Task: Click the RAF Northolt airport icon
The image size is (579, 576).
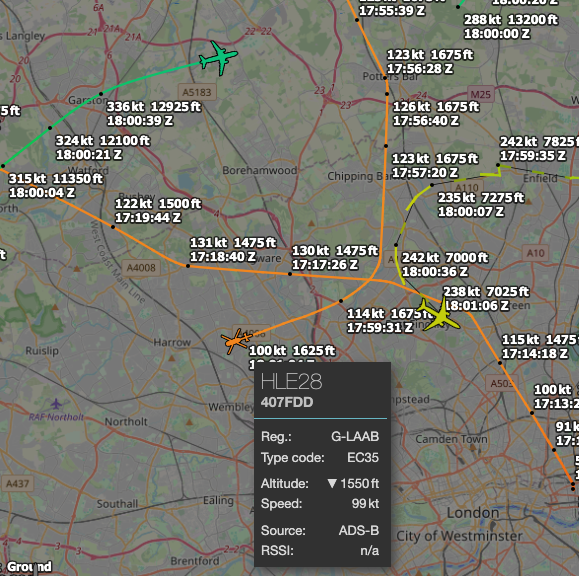Action: tap(56, 404)
